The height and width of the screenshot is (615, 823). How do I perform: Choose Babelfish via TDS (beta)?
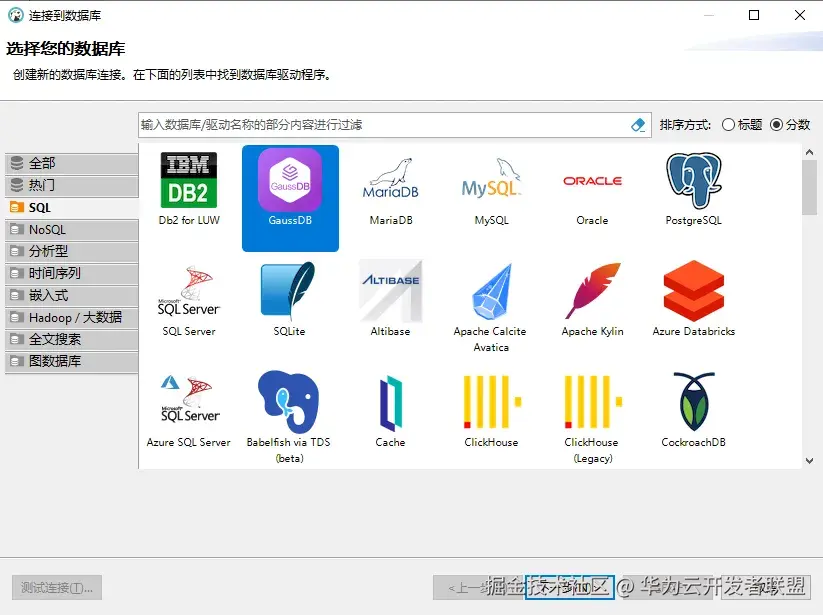pyautogui.click(x=288, y=402)
